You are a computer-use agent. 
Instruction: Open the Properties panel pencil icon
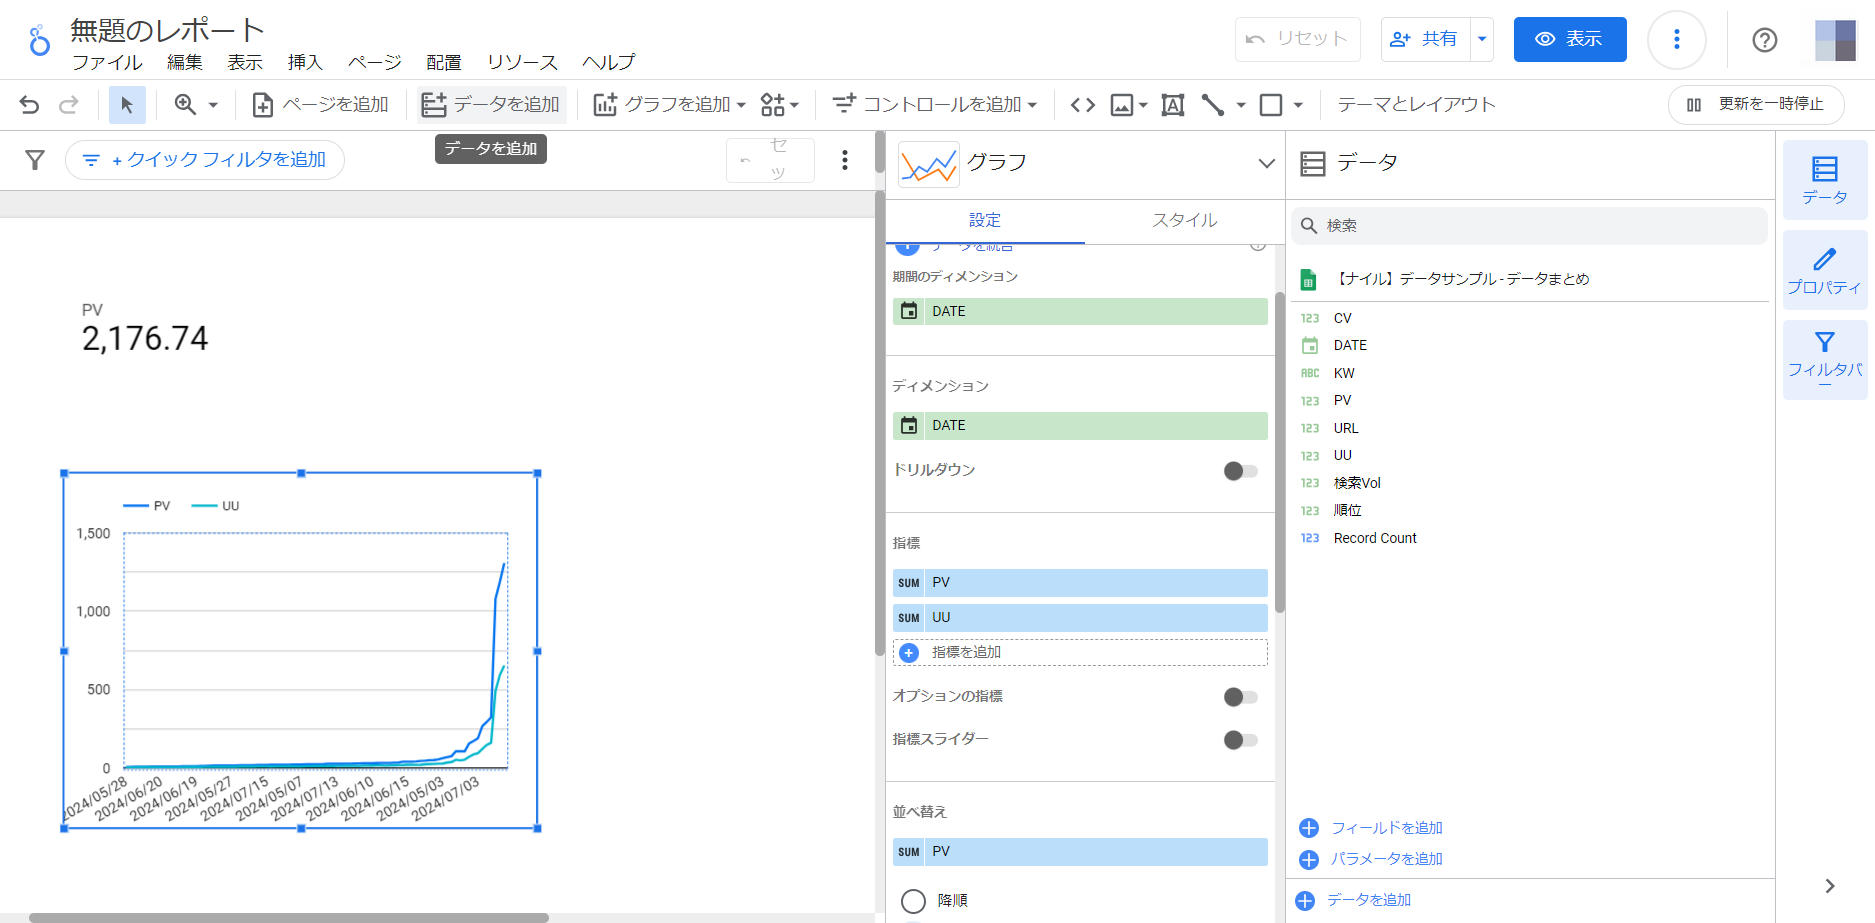[x=1825, y=270]
